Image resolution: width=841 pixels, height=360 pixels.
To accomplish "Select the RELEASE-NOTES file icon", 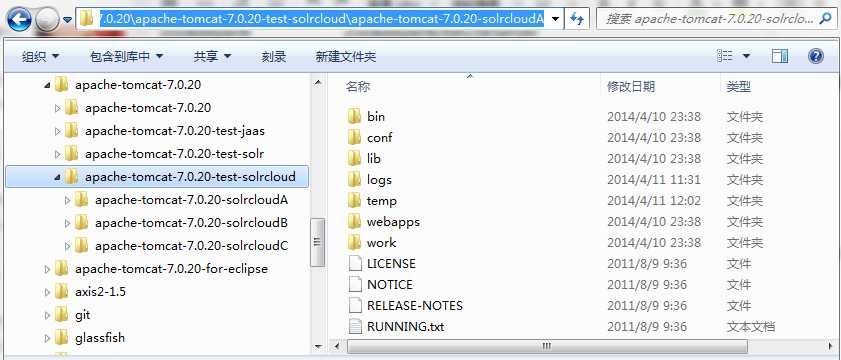I will coord(355,305).
